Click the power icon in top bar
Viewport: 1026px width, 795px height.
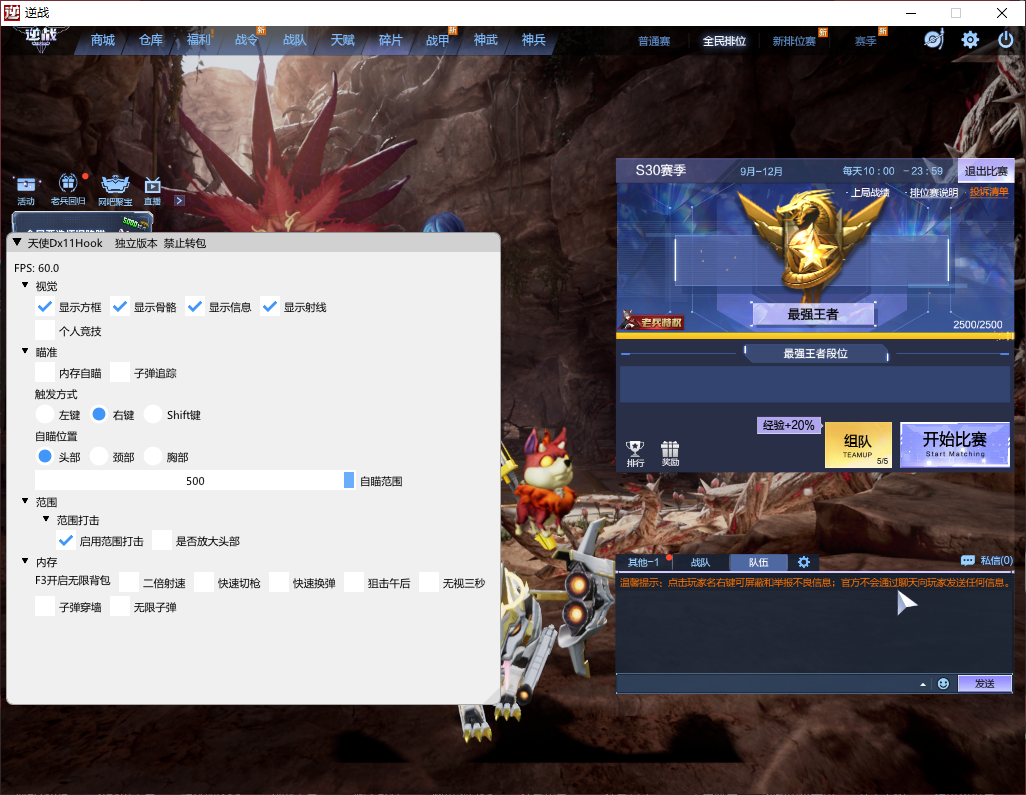tap(1006, 40)
